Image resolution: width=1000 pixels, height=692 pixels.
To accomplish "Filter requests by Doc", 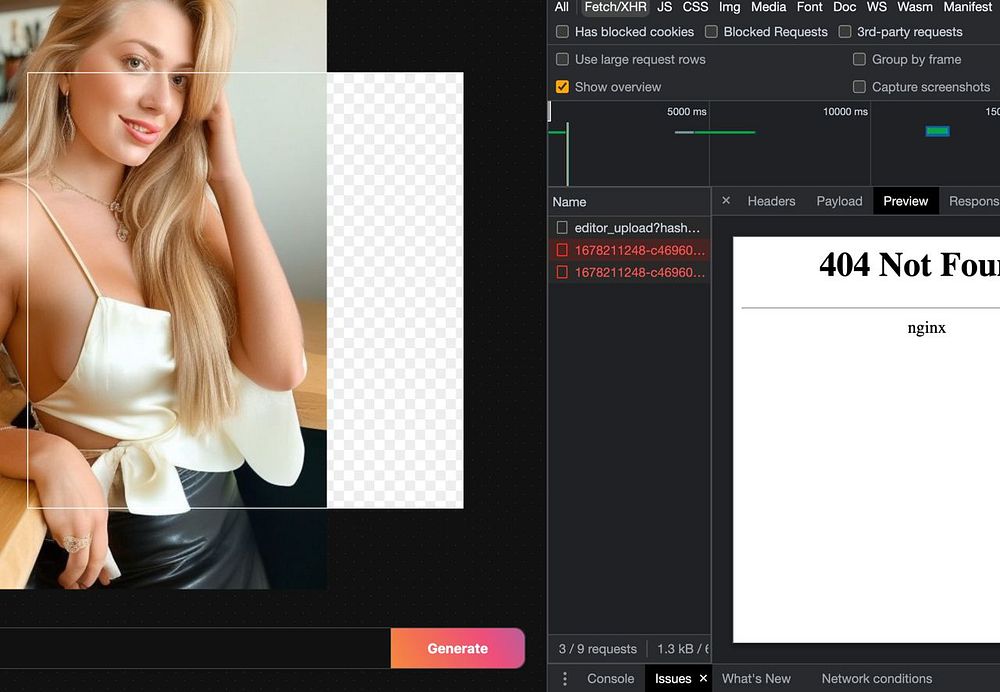I will tap(844, 7).
